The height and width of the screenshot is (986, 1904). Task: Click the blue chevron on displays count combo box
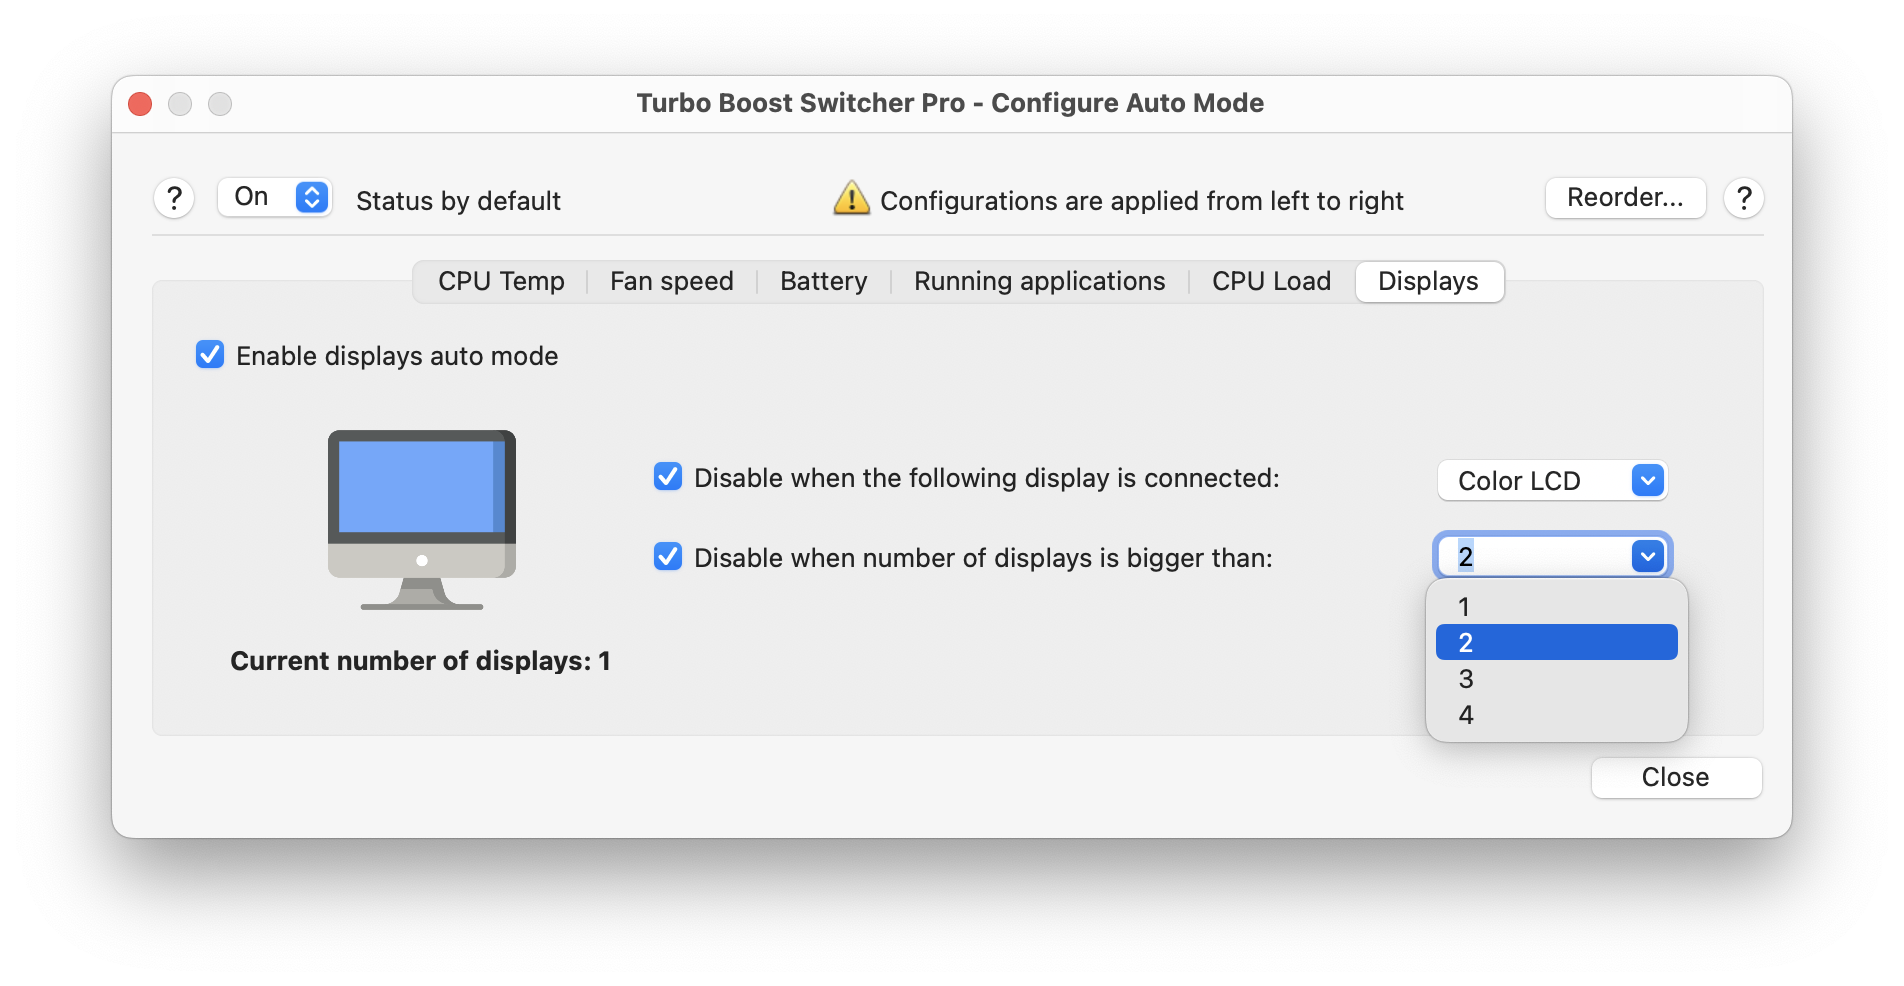pyautogui.click(x=1647, y=556)
